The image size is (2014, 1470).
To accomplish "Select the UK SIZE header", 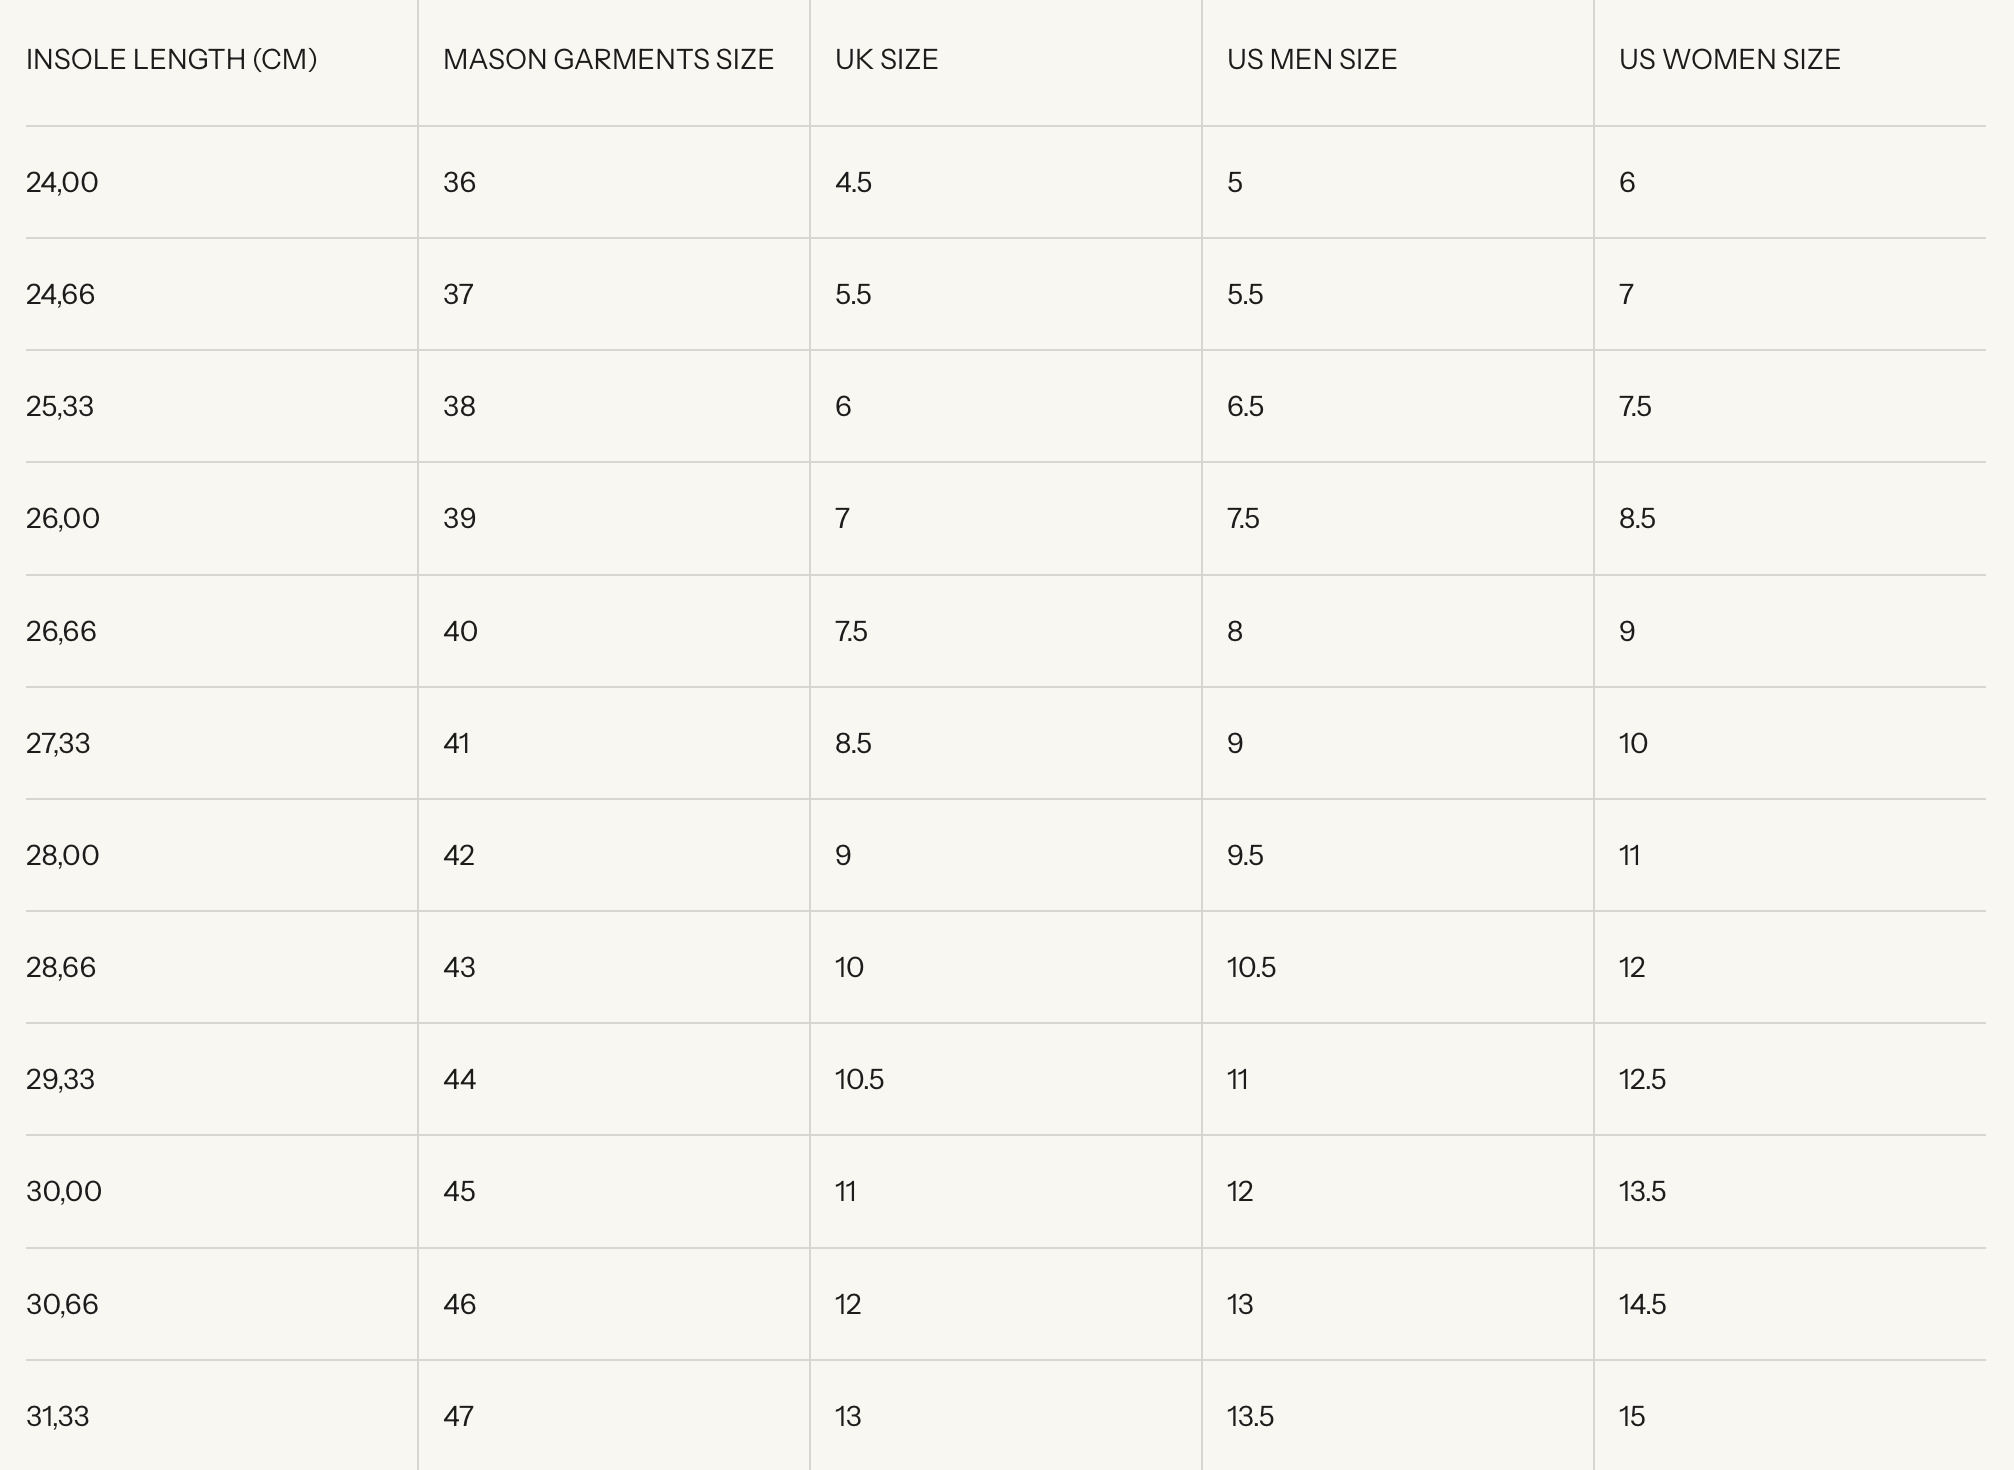I will click(886, 60).
